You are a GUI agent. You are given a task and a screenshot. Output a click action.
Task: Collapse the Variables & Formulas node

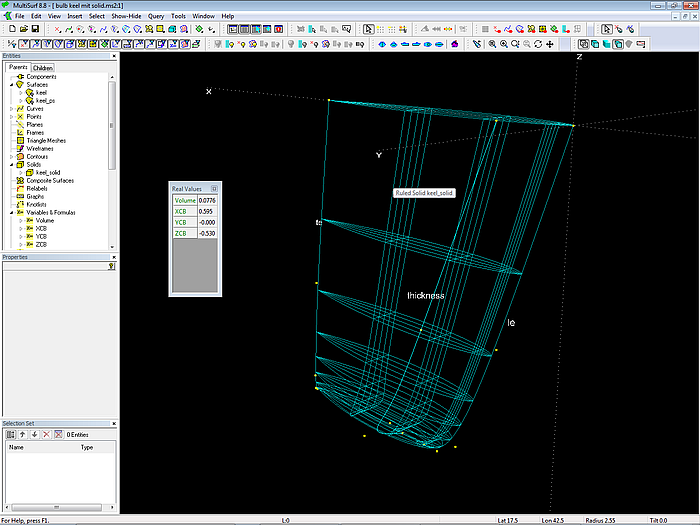pyautogui.click(x=11, y=212)
